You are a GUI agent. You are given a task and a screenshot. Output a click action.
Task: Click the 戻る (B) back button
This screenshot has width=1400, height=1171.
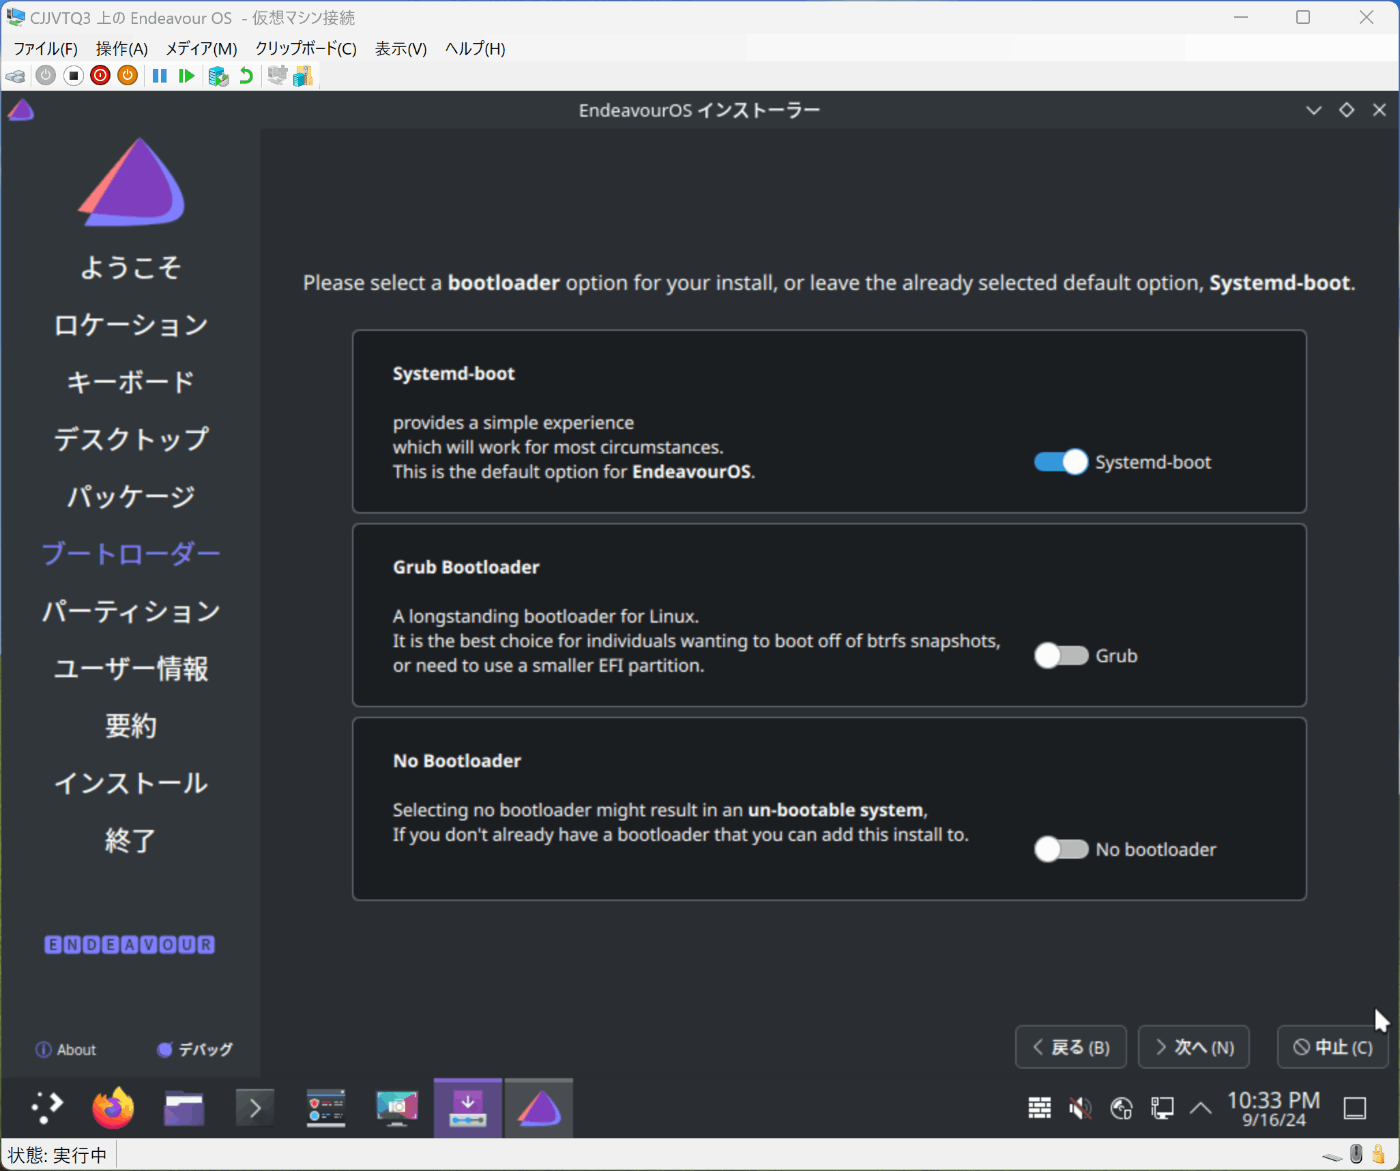(x=1071, y=1047)
